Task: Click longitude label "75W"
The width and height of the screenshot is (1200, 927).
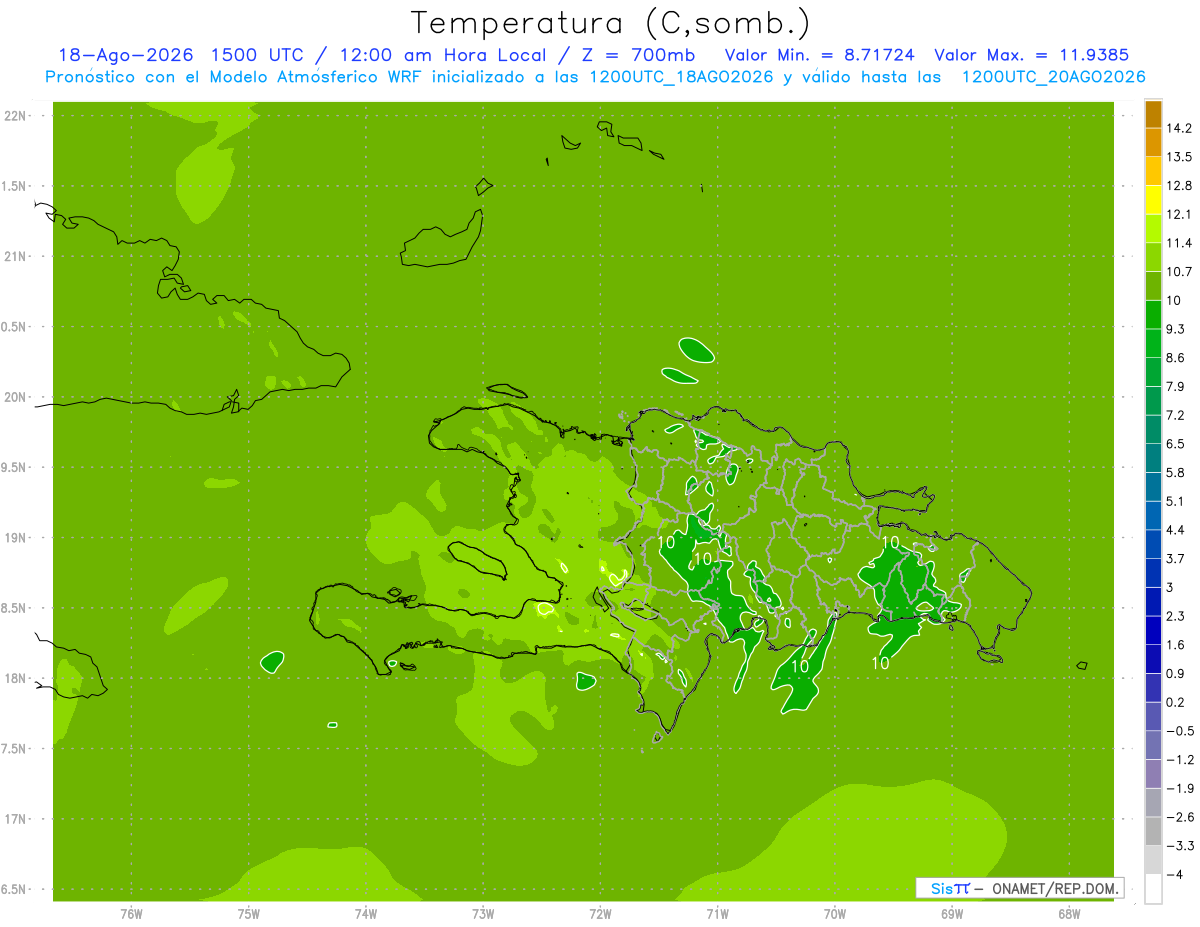Action: tap(249, 914)
